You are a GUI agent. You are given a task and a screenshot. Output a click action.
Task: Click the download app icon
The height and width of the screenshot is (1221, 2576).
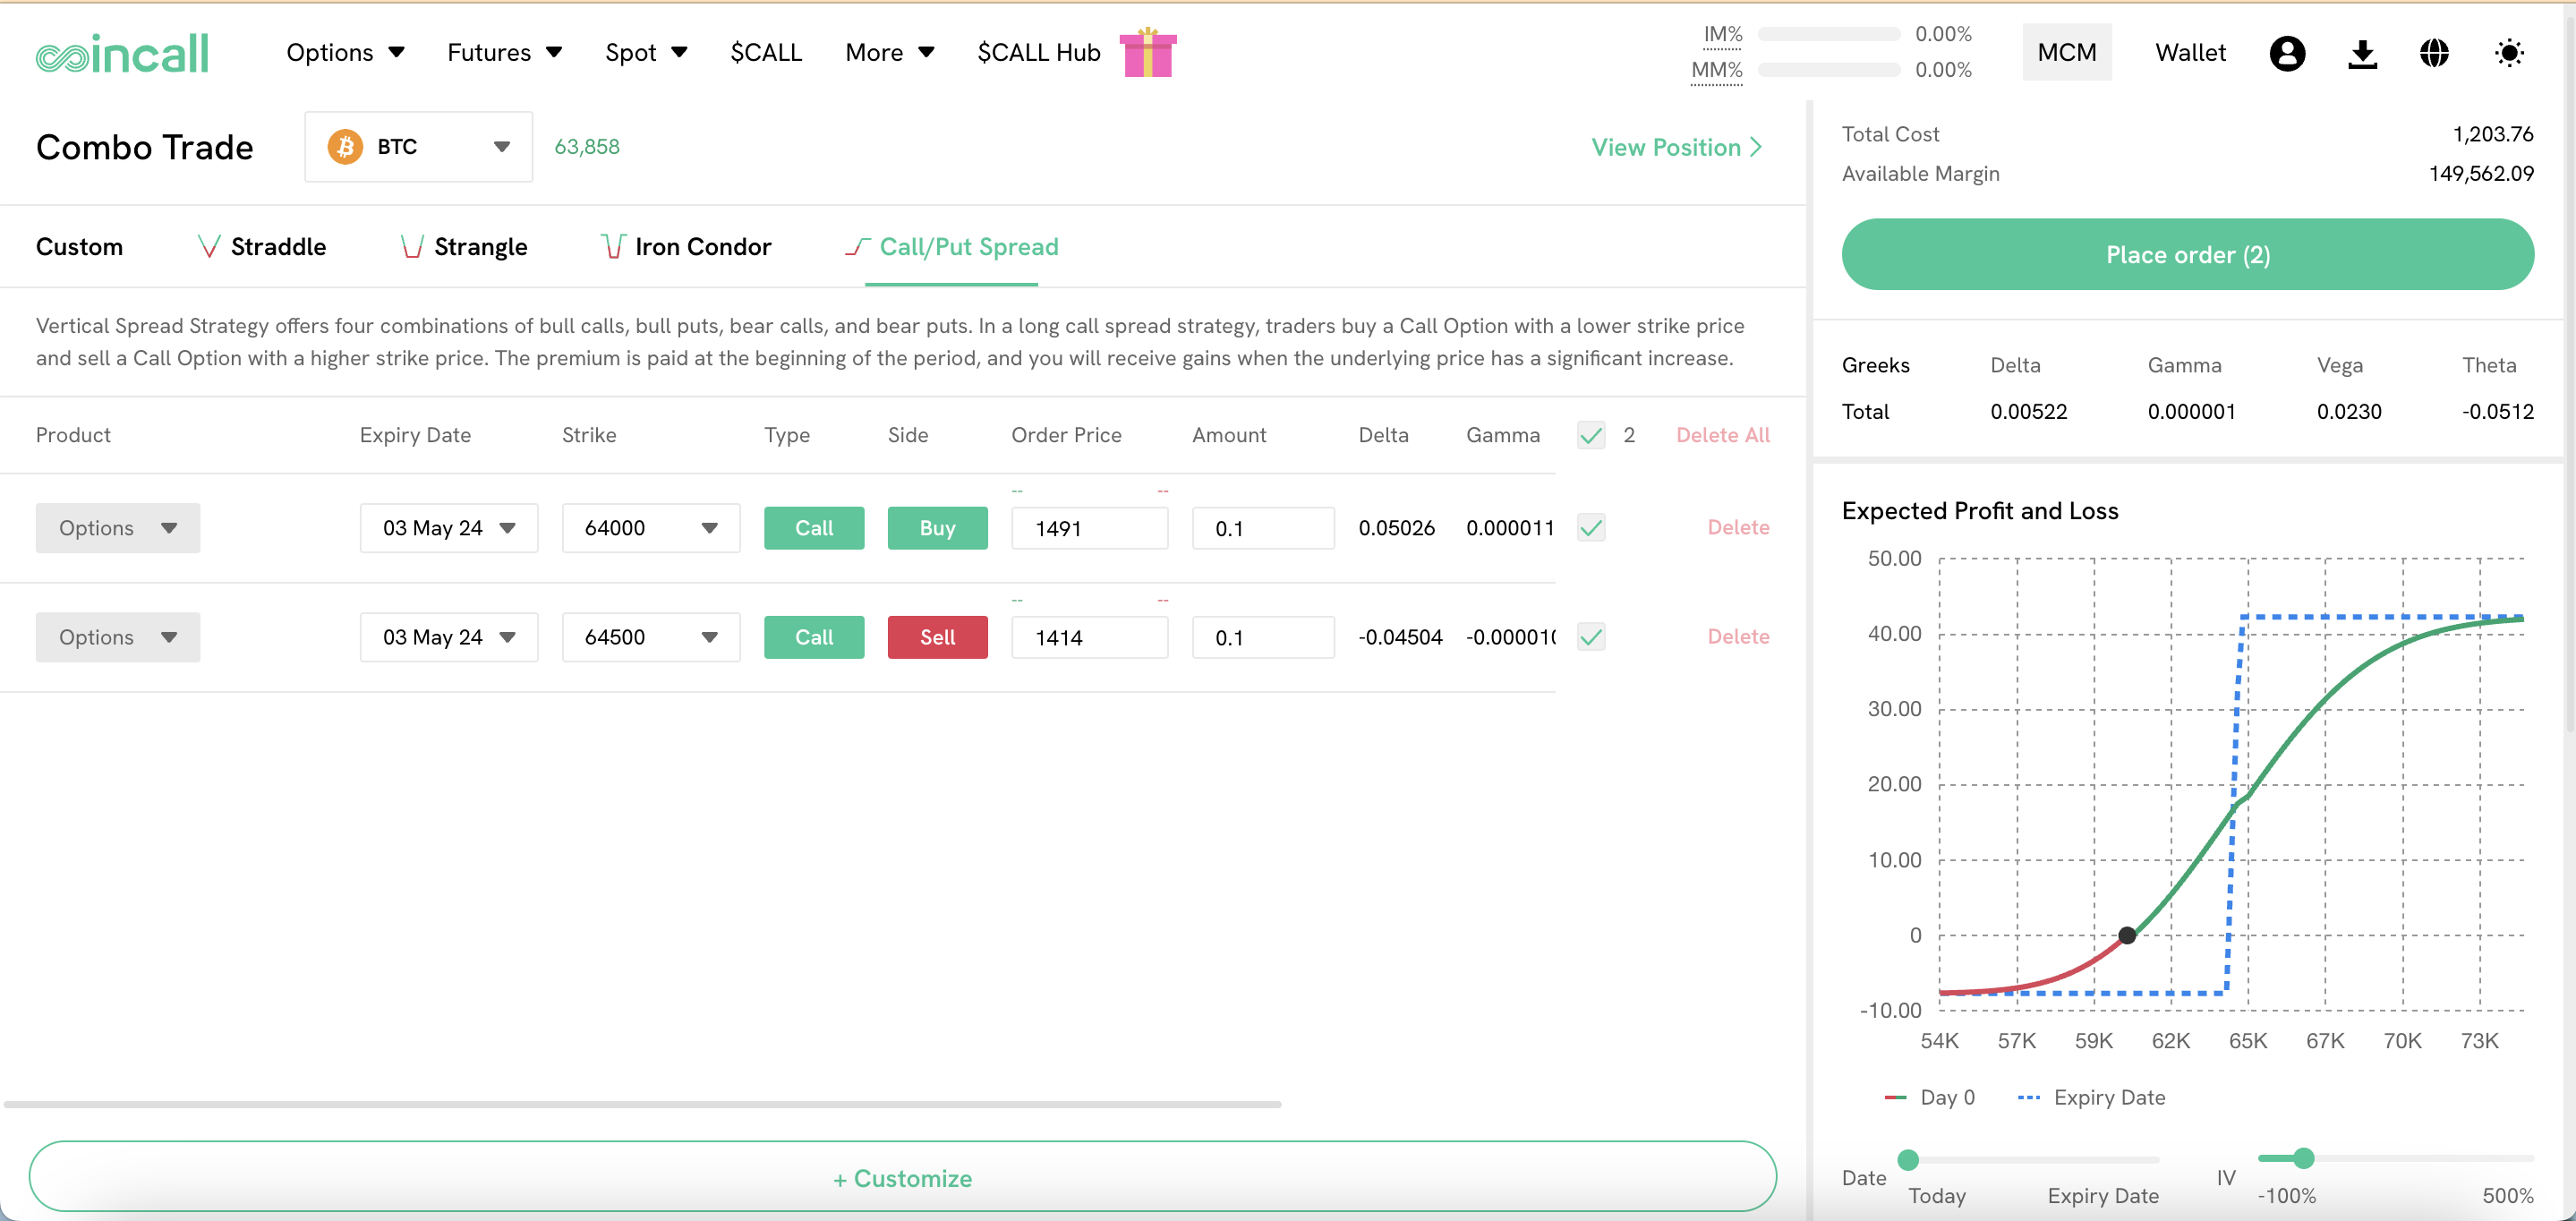(2361, 53)
